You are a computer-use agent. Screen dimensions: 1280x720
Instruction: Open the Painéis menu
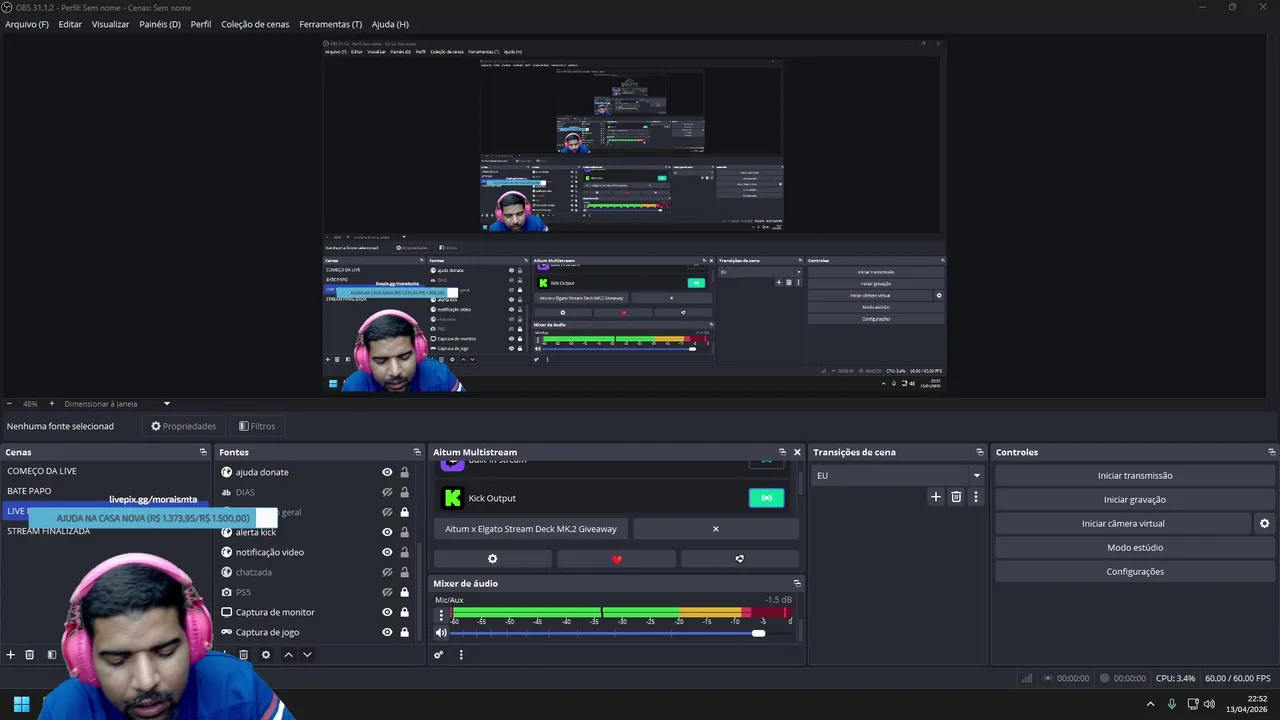(160, 24)
